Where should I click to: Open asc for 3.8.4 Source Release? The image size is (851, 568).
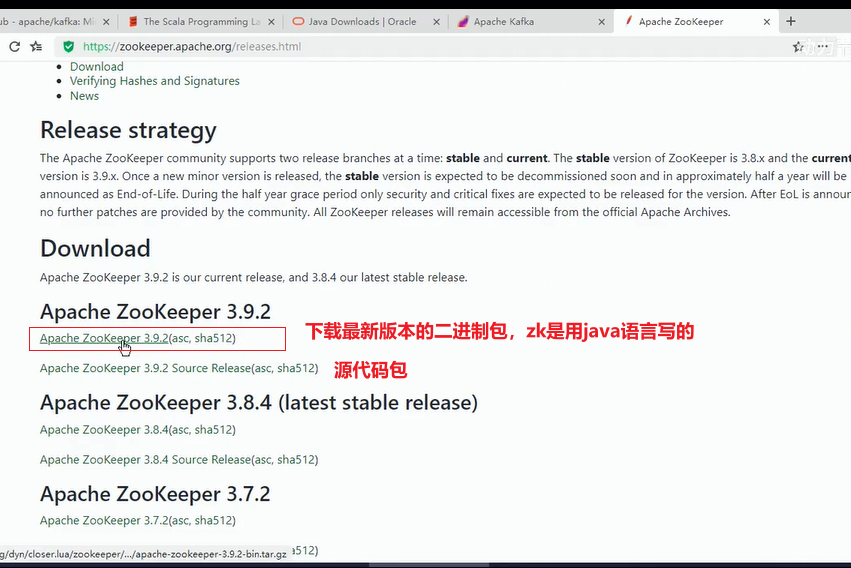pos(263,459)
